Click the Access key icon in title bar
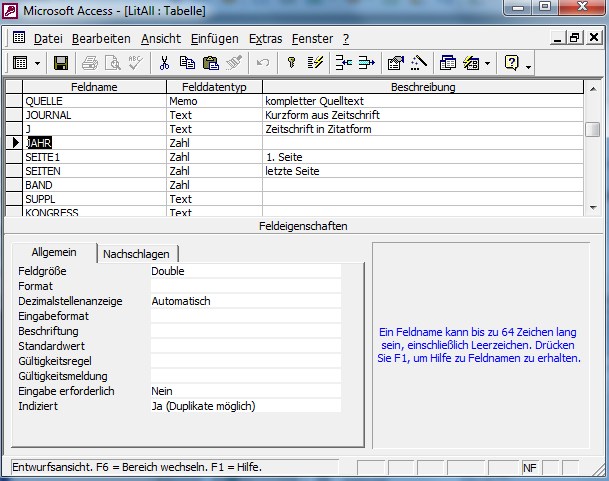This screenshot has height=481, width=609. (x=10, y=11)
